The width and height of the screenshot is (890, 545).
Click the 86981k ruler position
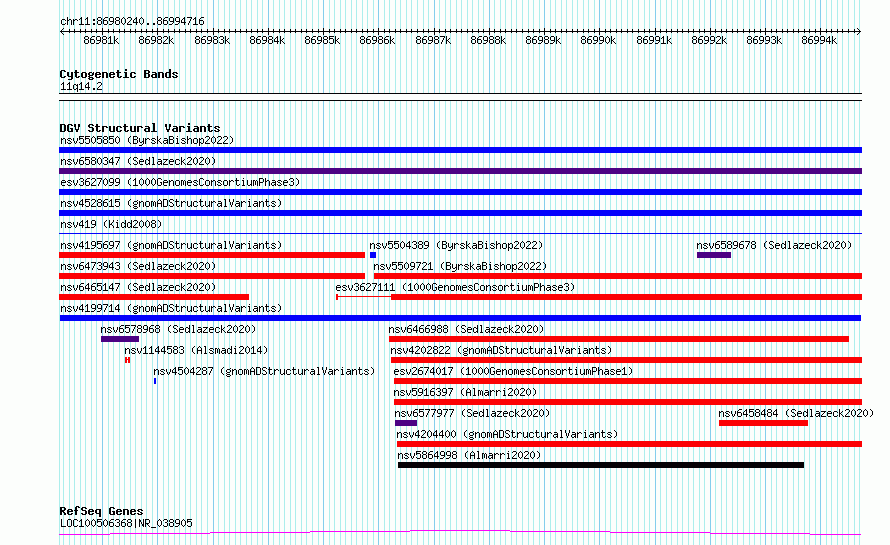[101, 40]
